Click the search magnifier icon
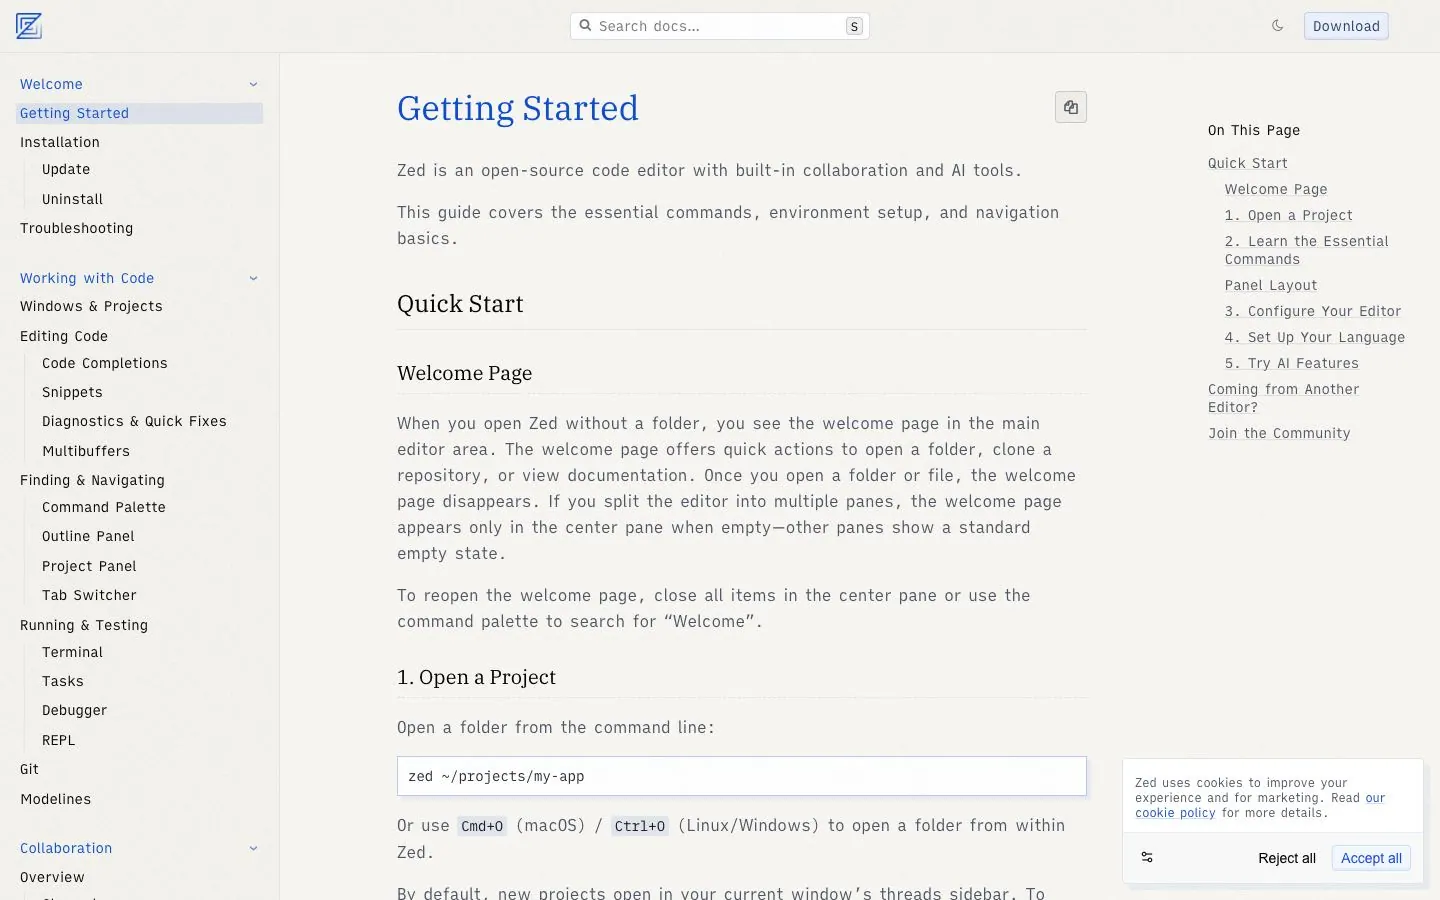 click(x=586, y=26)
